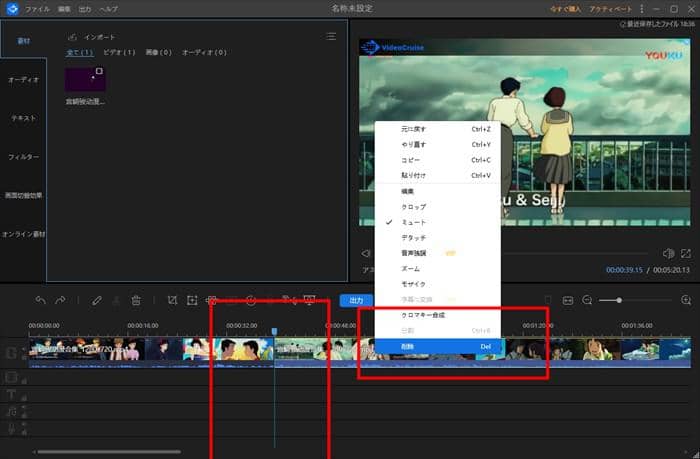
Task: Switch to the 全て(1) media tab
Action: click(80, 52)
